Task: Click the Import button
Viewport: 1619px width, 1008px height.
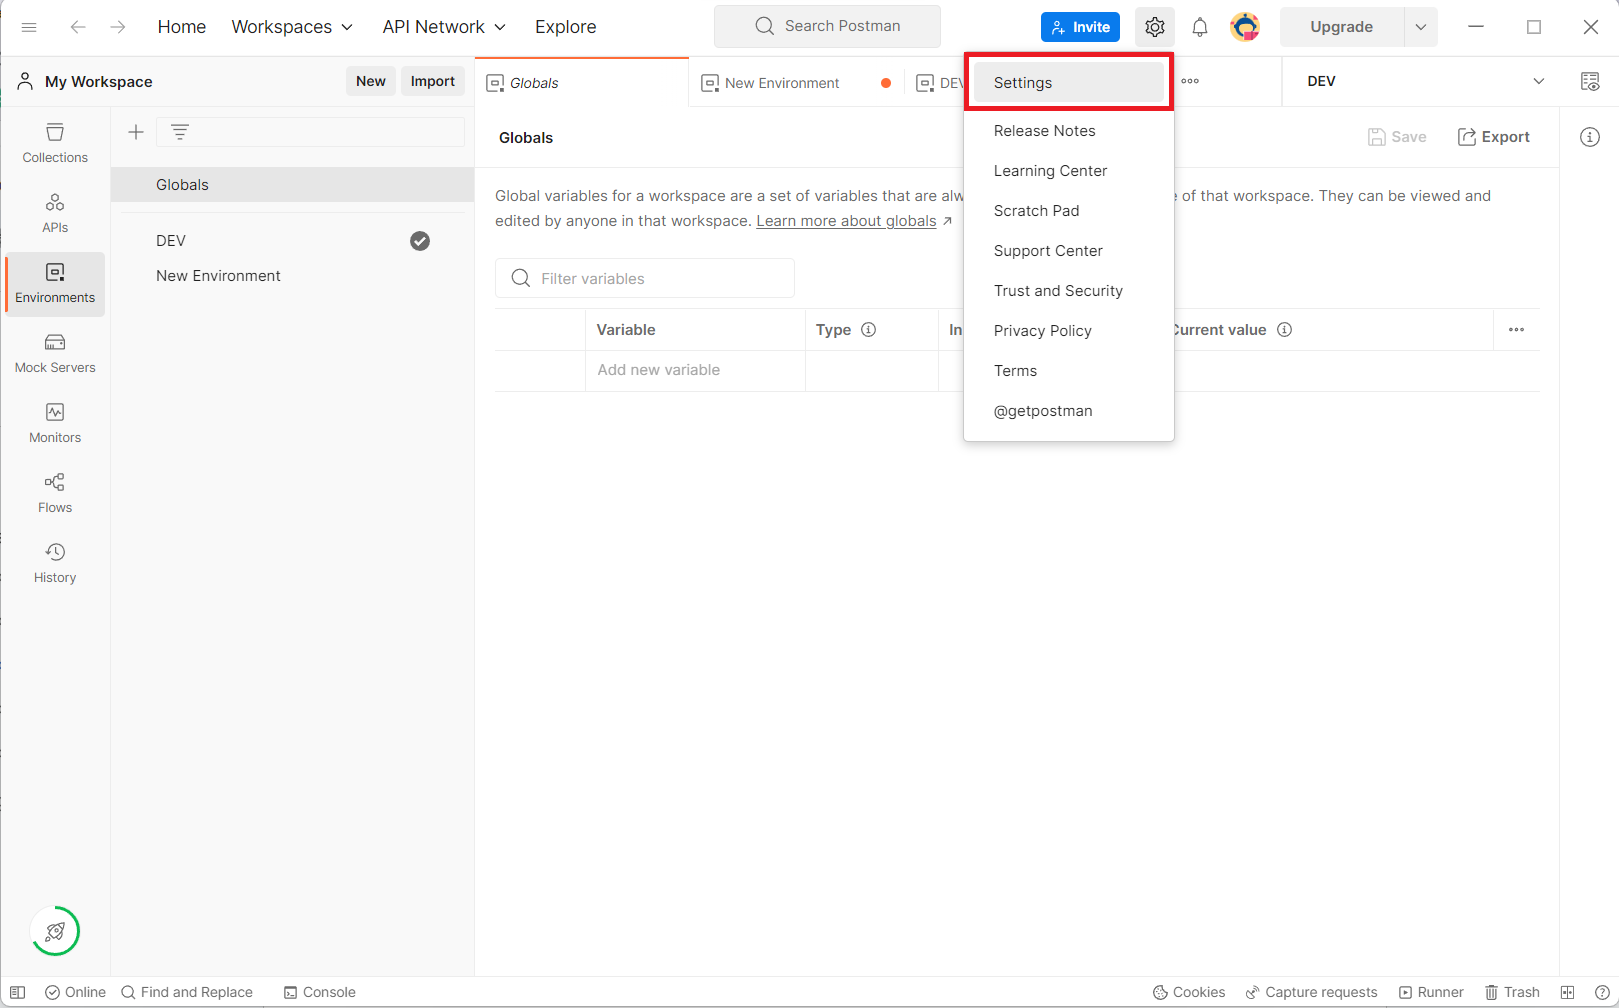Action: (x=433, y=81)
